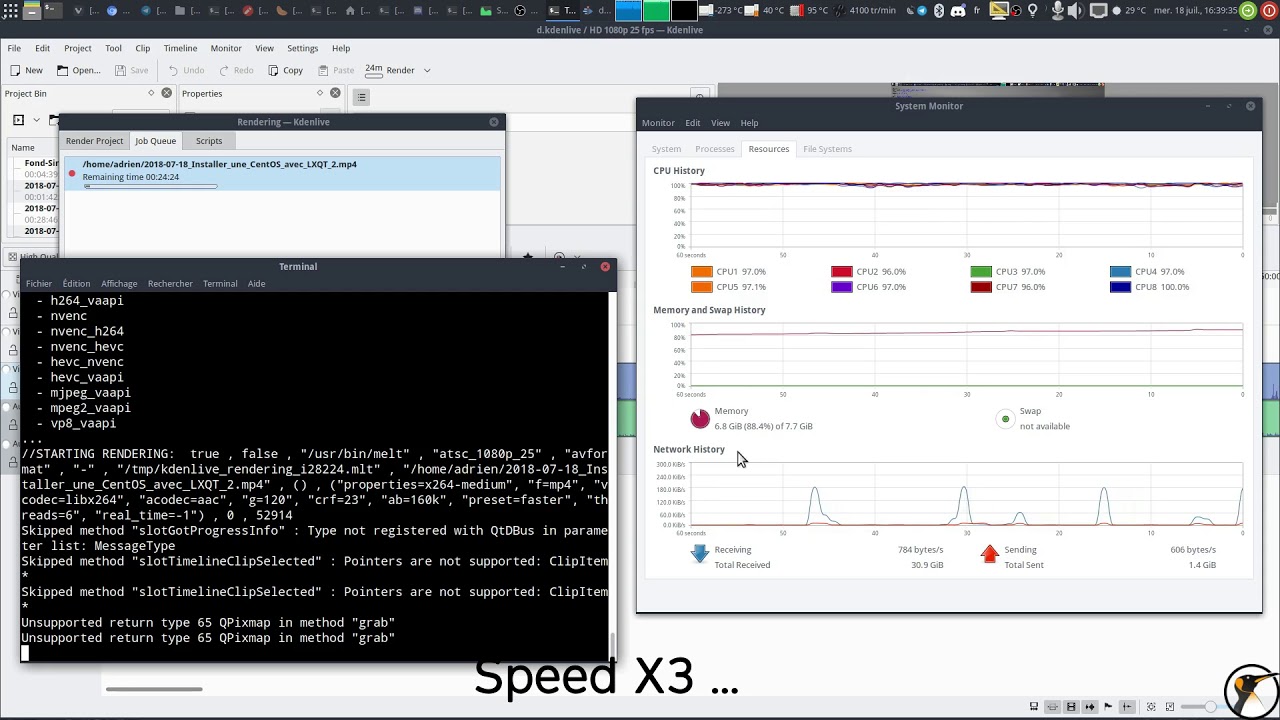Open the Settings menu in Kdenlive
Screen dimensions: 1280x720
point(302,48)
